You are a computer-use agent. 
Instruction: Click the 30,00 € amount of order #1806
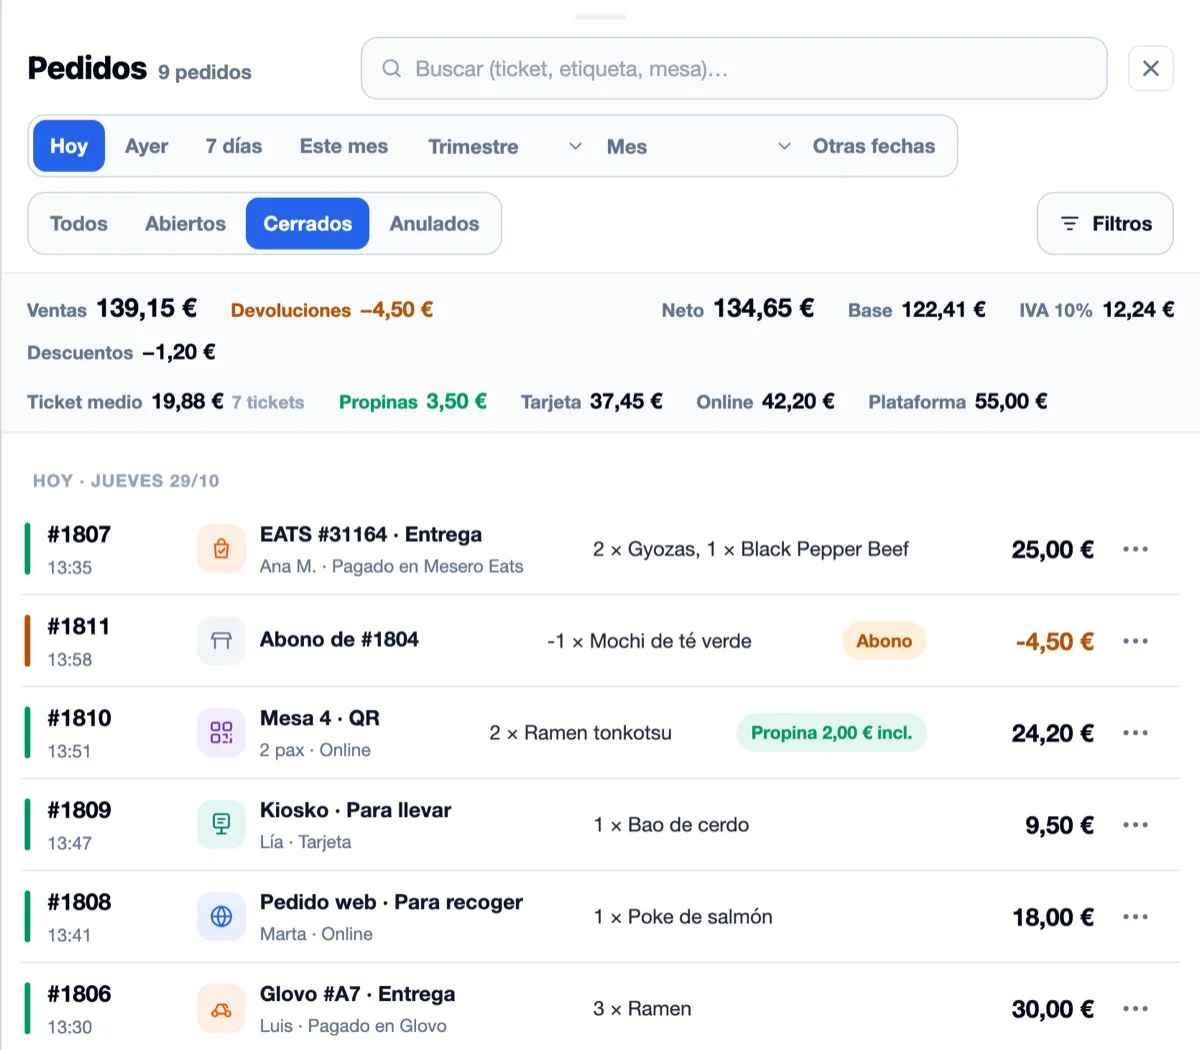click(1053, 1009)
